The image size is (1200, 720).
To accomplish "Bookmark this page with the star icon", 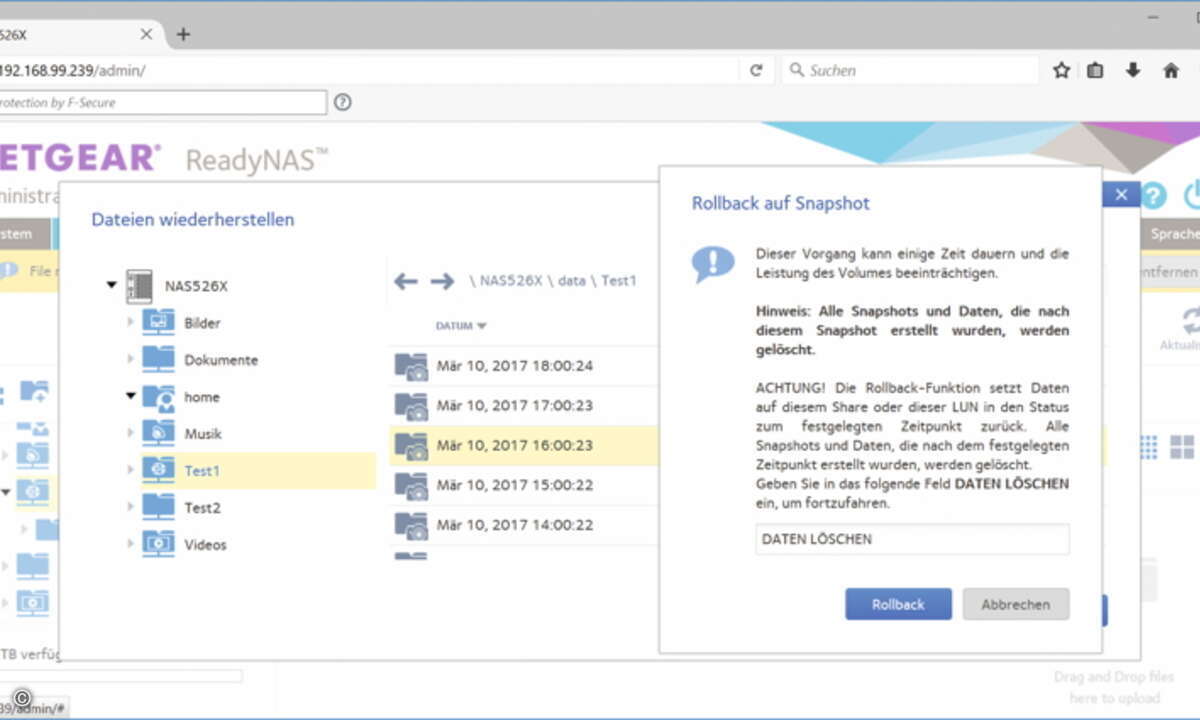I will (x=1061, y=71).
